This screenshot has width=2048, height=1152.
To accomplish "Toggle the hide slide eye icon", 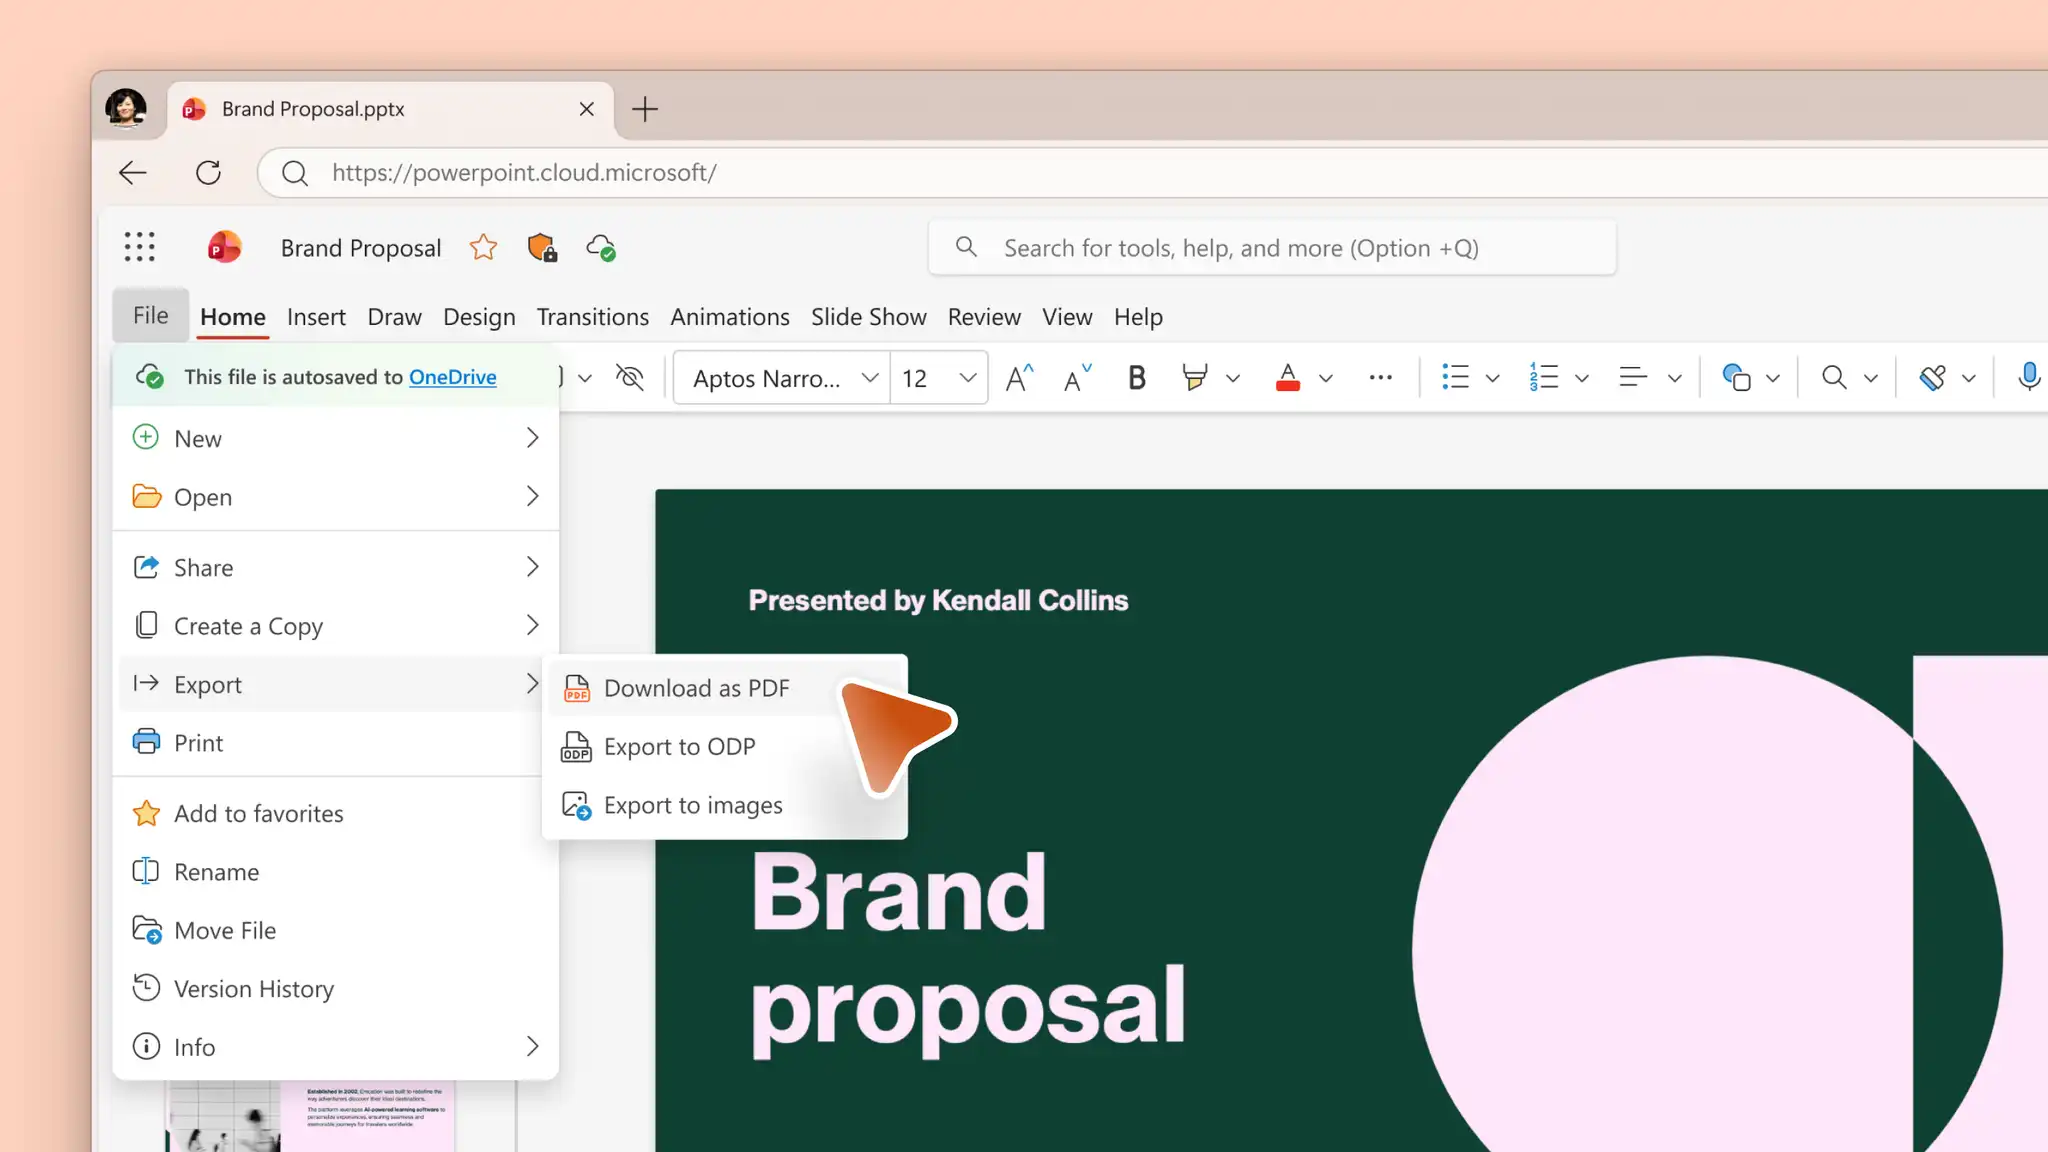I will coord(630,378).
